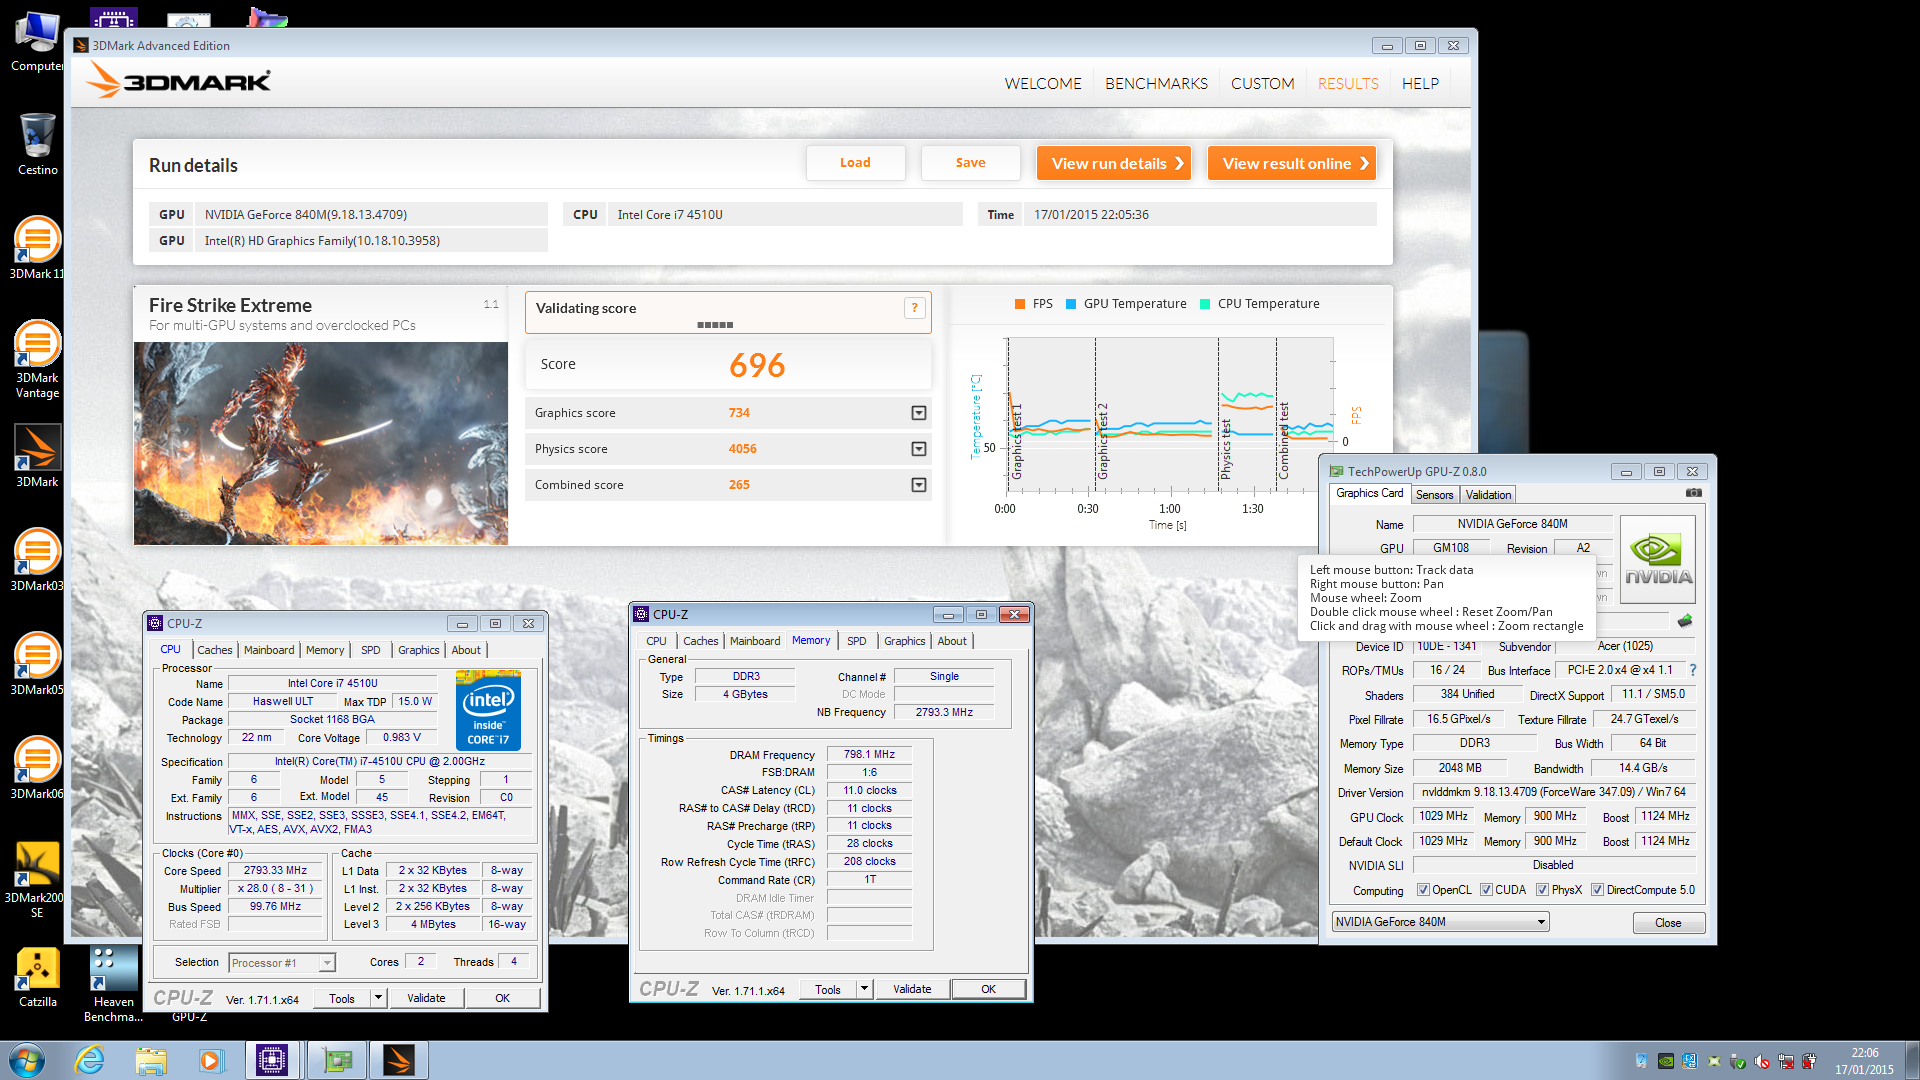The height and width of the screenshot is (1080, 1920).
Task: Click OK in the Memory CPU-Z window
Action: coord(988,989)
